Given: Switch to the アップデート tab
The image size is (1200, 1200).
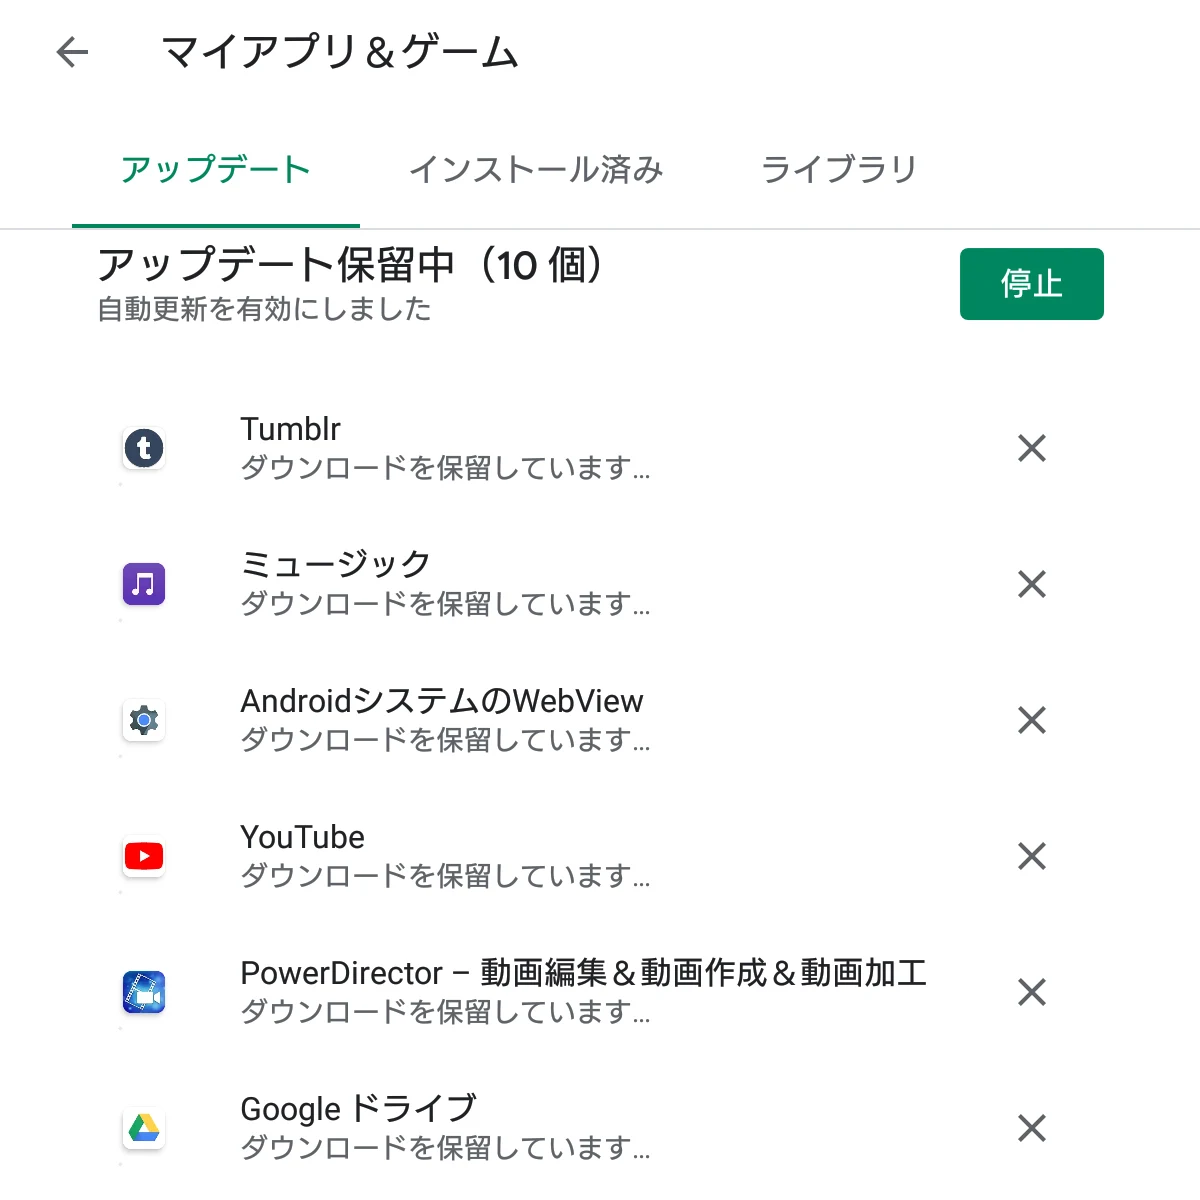Looking at the screenshot, I should pyautogui.click(x=215, y=170).
